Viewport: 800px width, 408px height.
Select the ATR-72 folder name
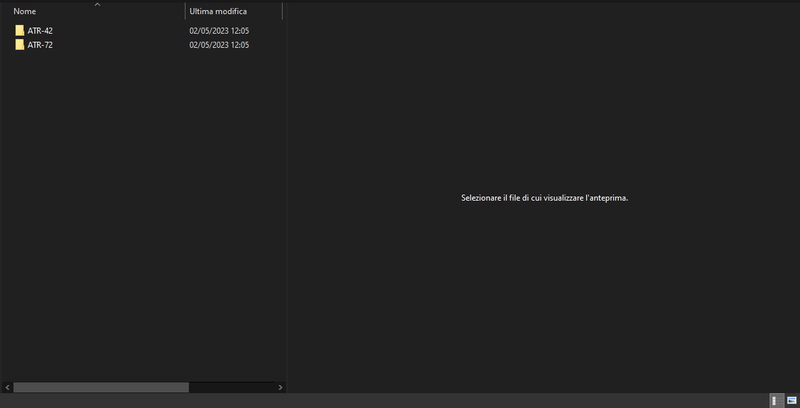coord(40,45)
